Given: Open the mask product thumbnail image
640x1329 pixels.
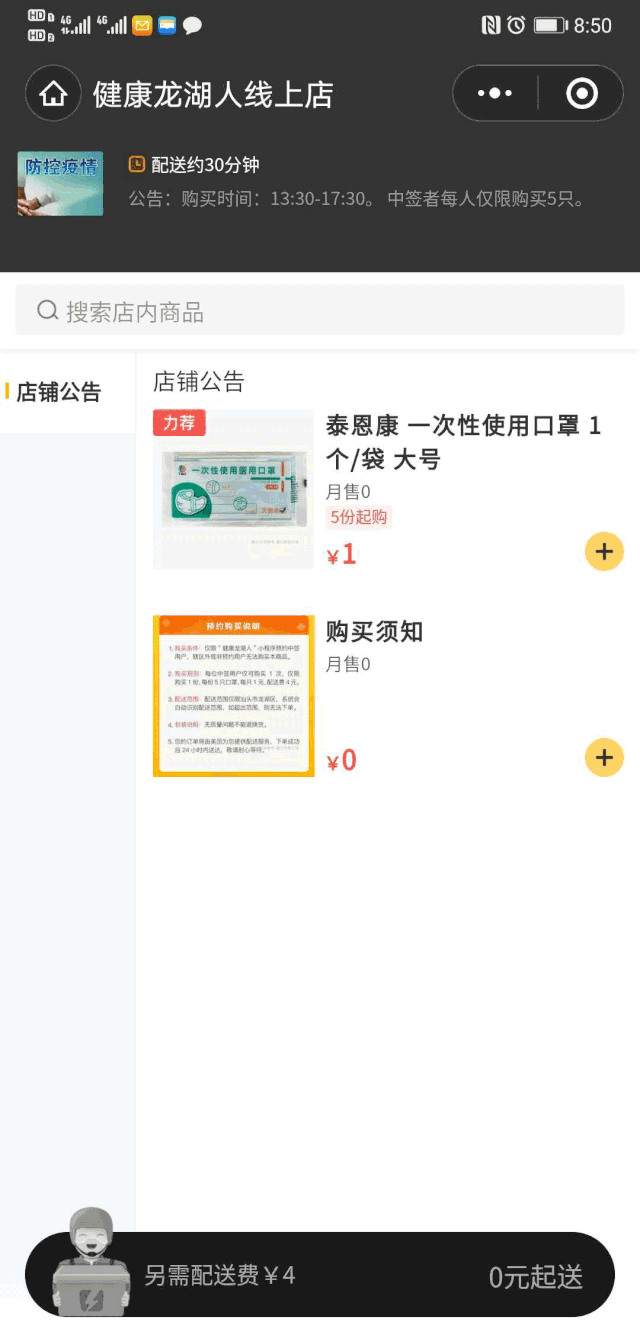Looking at the screenshot, I should click(x=233, y=490).
